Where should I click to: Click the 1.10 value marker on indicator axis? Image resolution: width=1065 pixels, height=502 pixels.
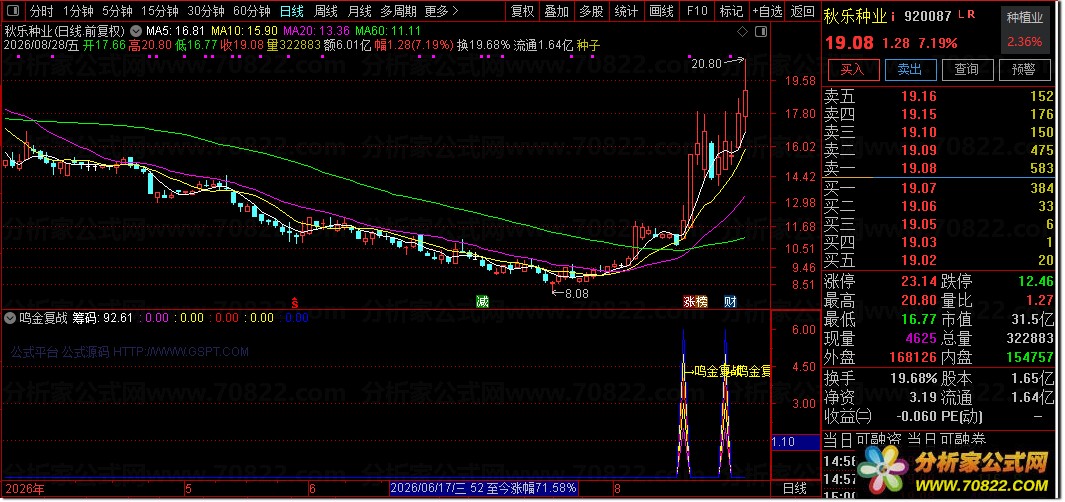pyautogui.click(x=795, y=442)
